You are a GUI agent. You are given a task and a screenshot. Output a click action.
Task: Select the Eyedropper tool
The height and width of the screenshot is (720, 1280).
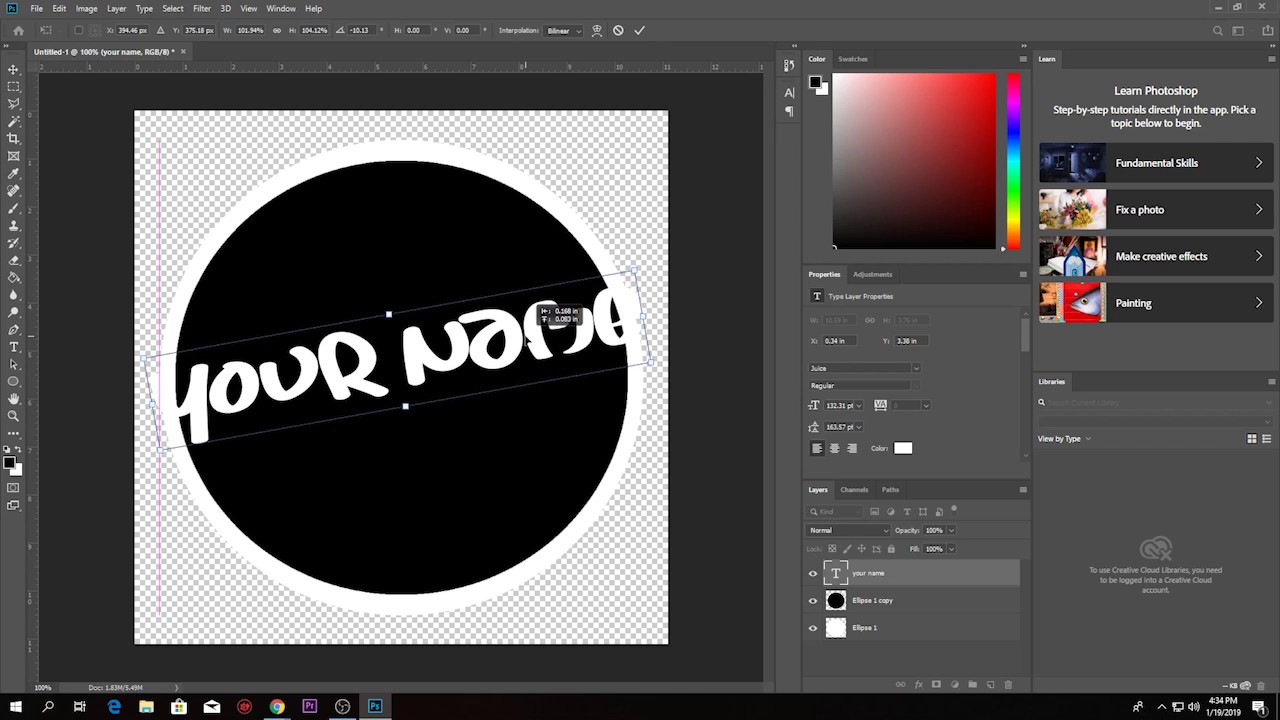tap(13, 174)
